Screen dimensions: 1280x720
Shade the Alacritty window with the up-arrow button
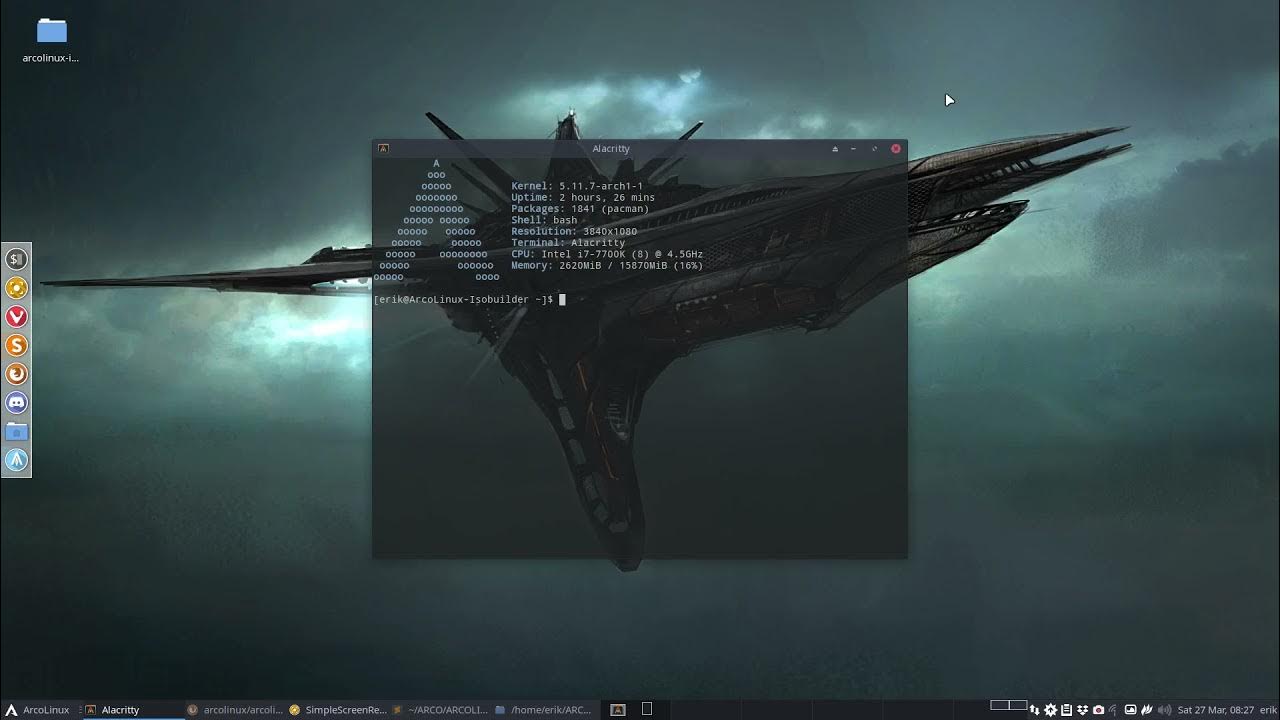pyautogui.click(x=835, y=148)
